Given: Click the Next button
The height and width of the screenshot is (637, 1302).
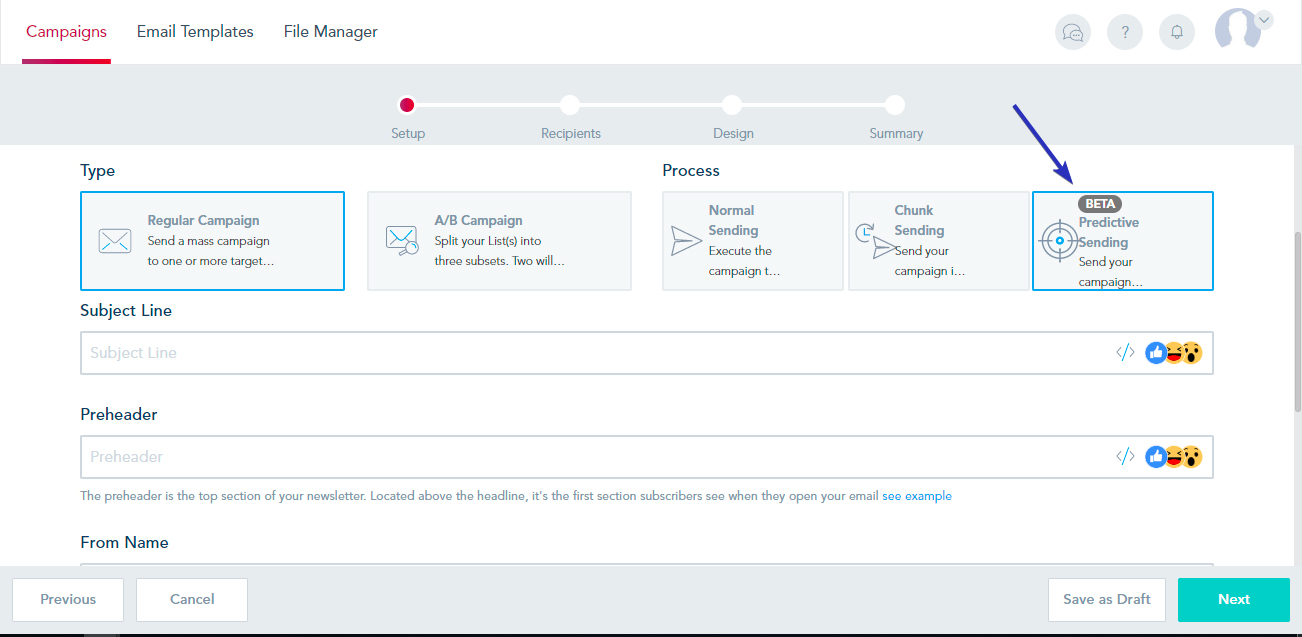Looking at the screenshot, I should pyautogui.click(x=1233, y=599).
